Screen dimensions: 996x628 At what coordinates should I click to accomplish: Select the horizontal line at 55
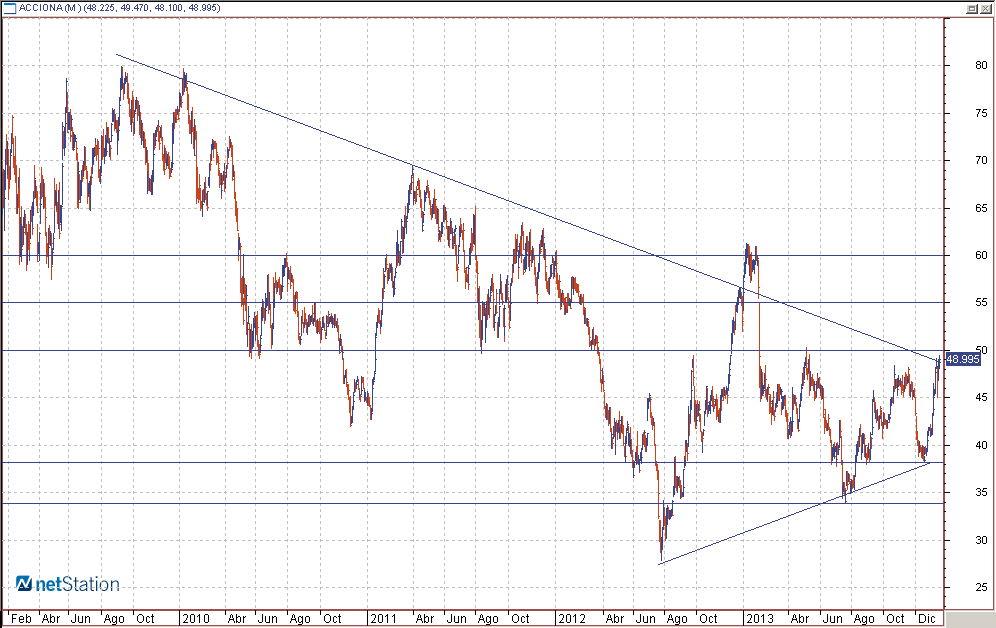click(473, 302)
